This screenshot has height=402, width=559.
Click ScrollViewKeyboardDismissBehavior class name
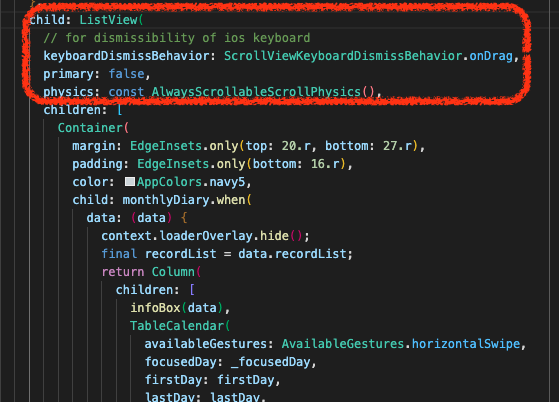pyautogui.click(x=343, y=56)
